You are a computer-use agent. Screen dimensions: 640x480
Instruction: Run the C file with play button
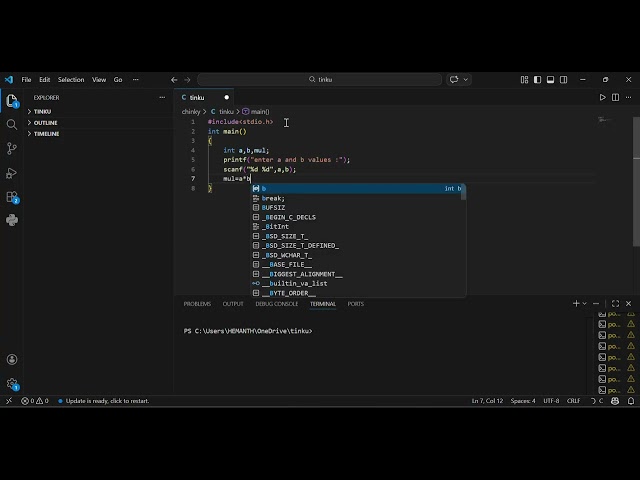click(x=602, y=98)
